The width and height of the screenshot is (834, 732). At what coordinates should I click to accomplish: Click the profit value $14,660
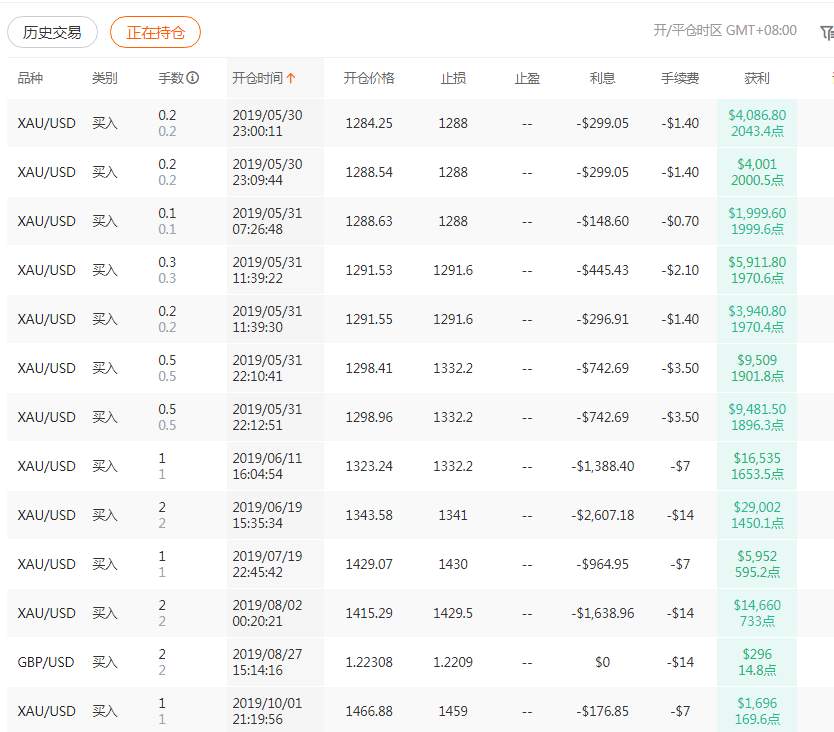(x=757, y=605)
